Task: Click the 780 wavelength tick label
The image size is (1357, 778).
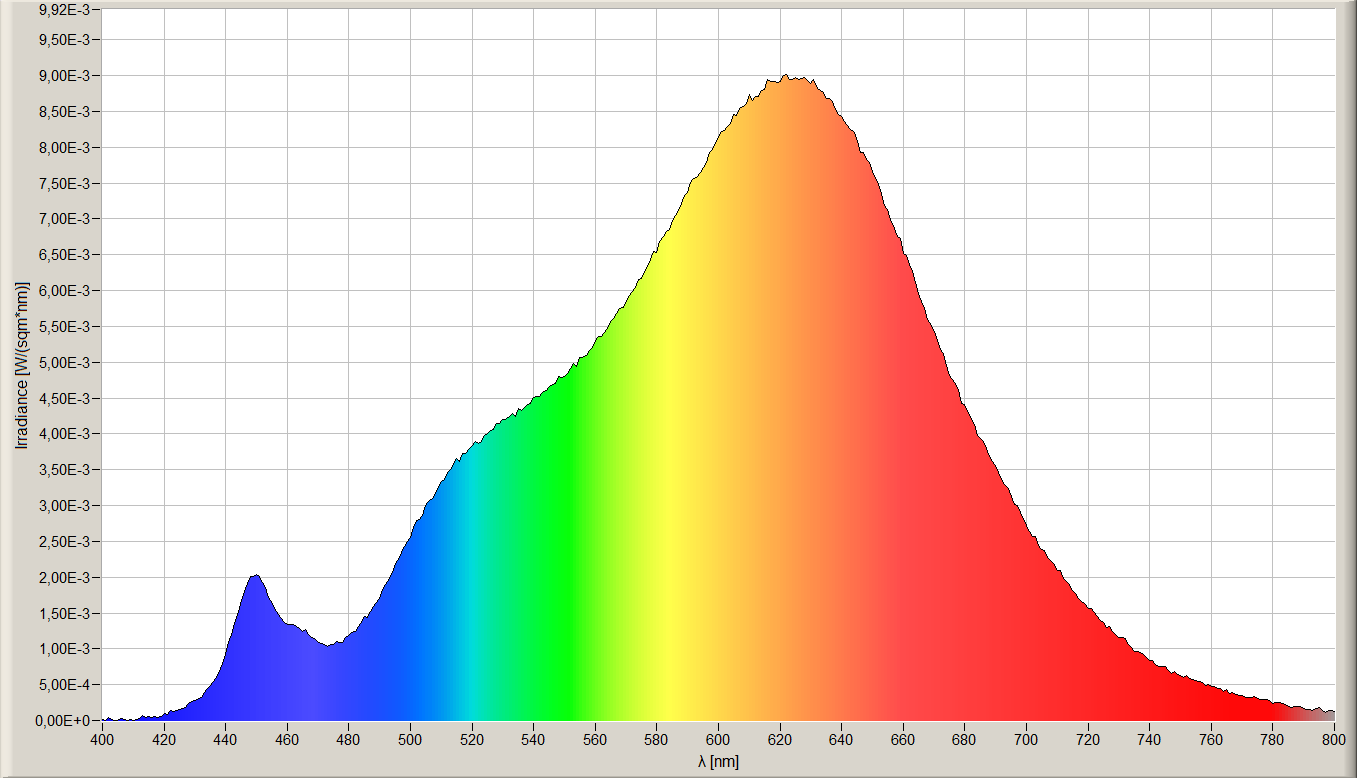Action: click(x=1273, y=740)
